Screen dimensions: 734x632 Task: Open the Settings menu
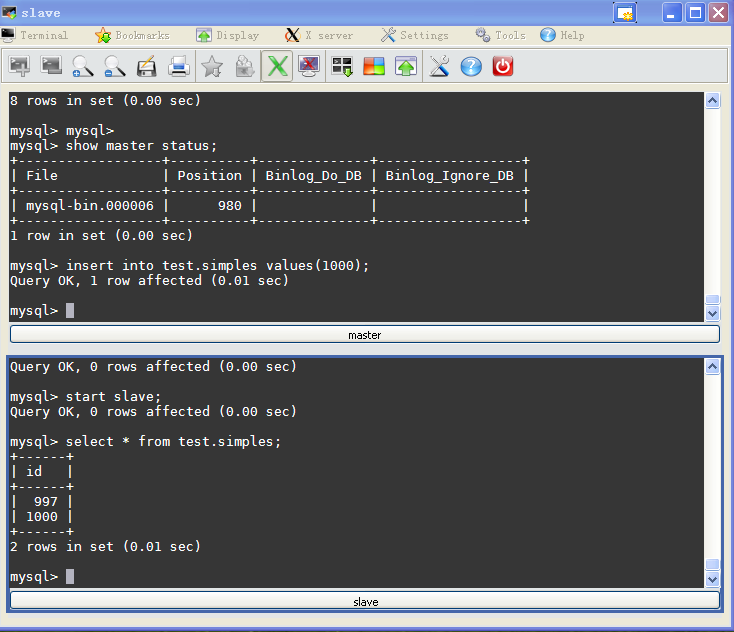tap(415, 35)
